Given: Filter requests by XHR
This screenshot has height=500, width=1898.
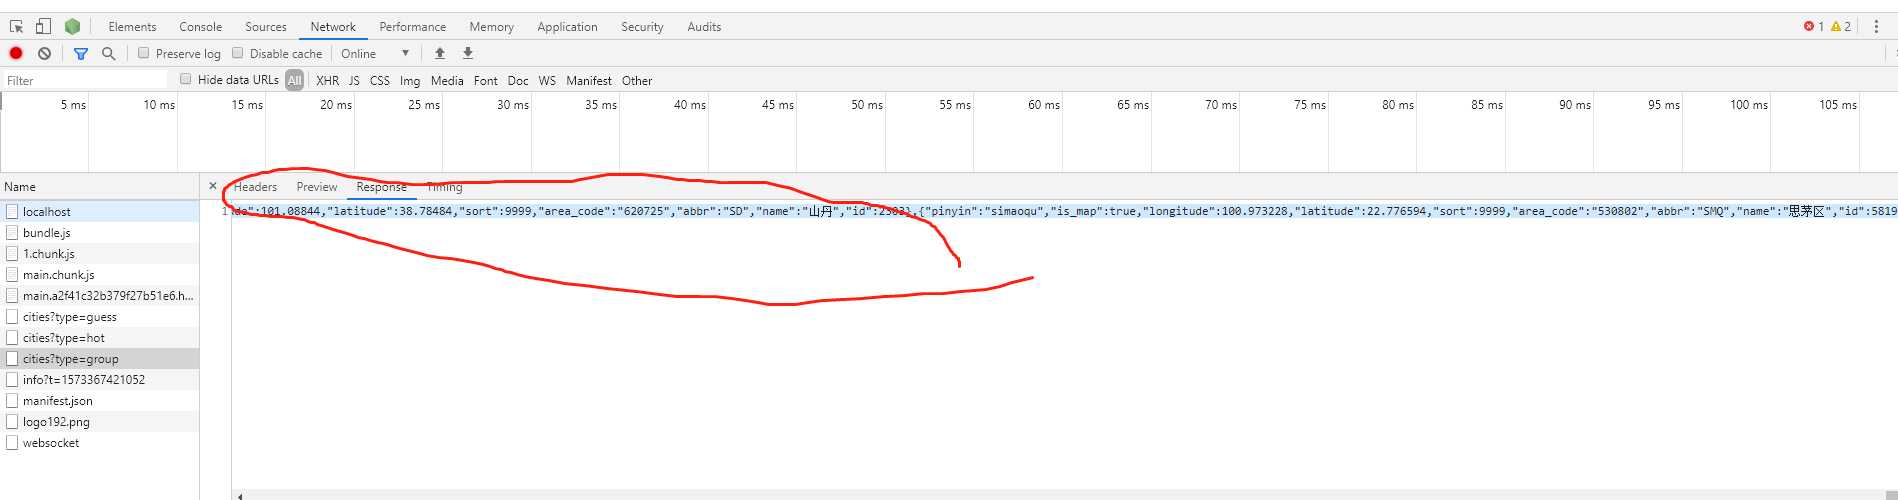Looking at the screenshot, I should (327, 80).
